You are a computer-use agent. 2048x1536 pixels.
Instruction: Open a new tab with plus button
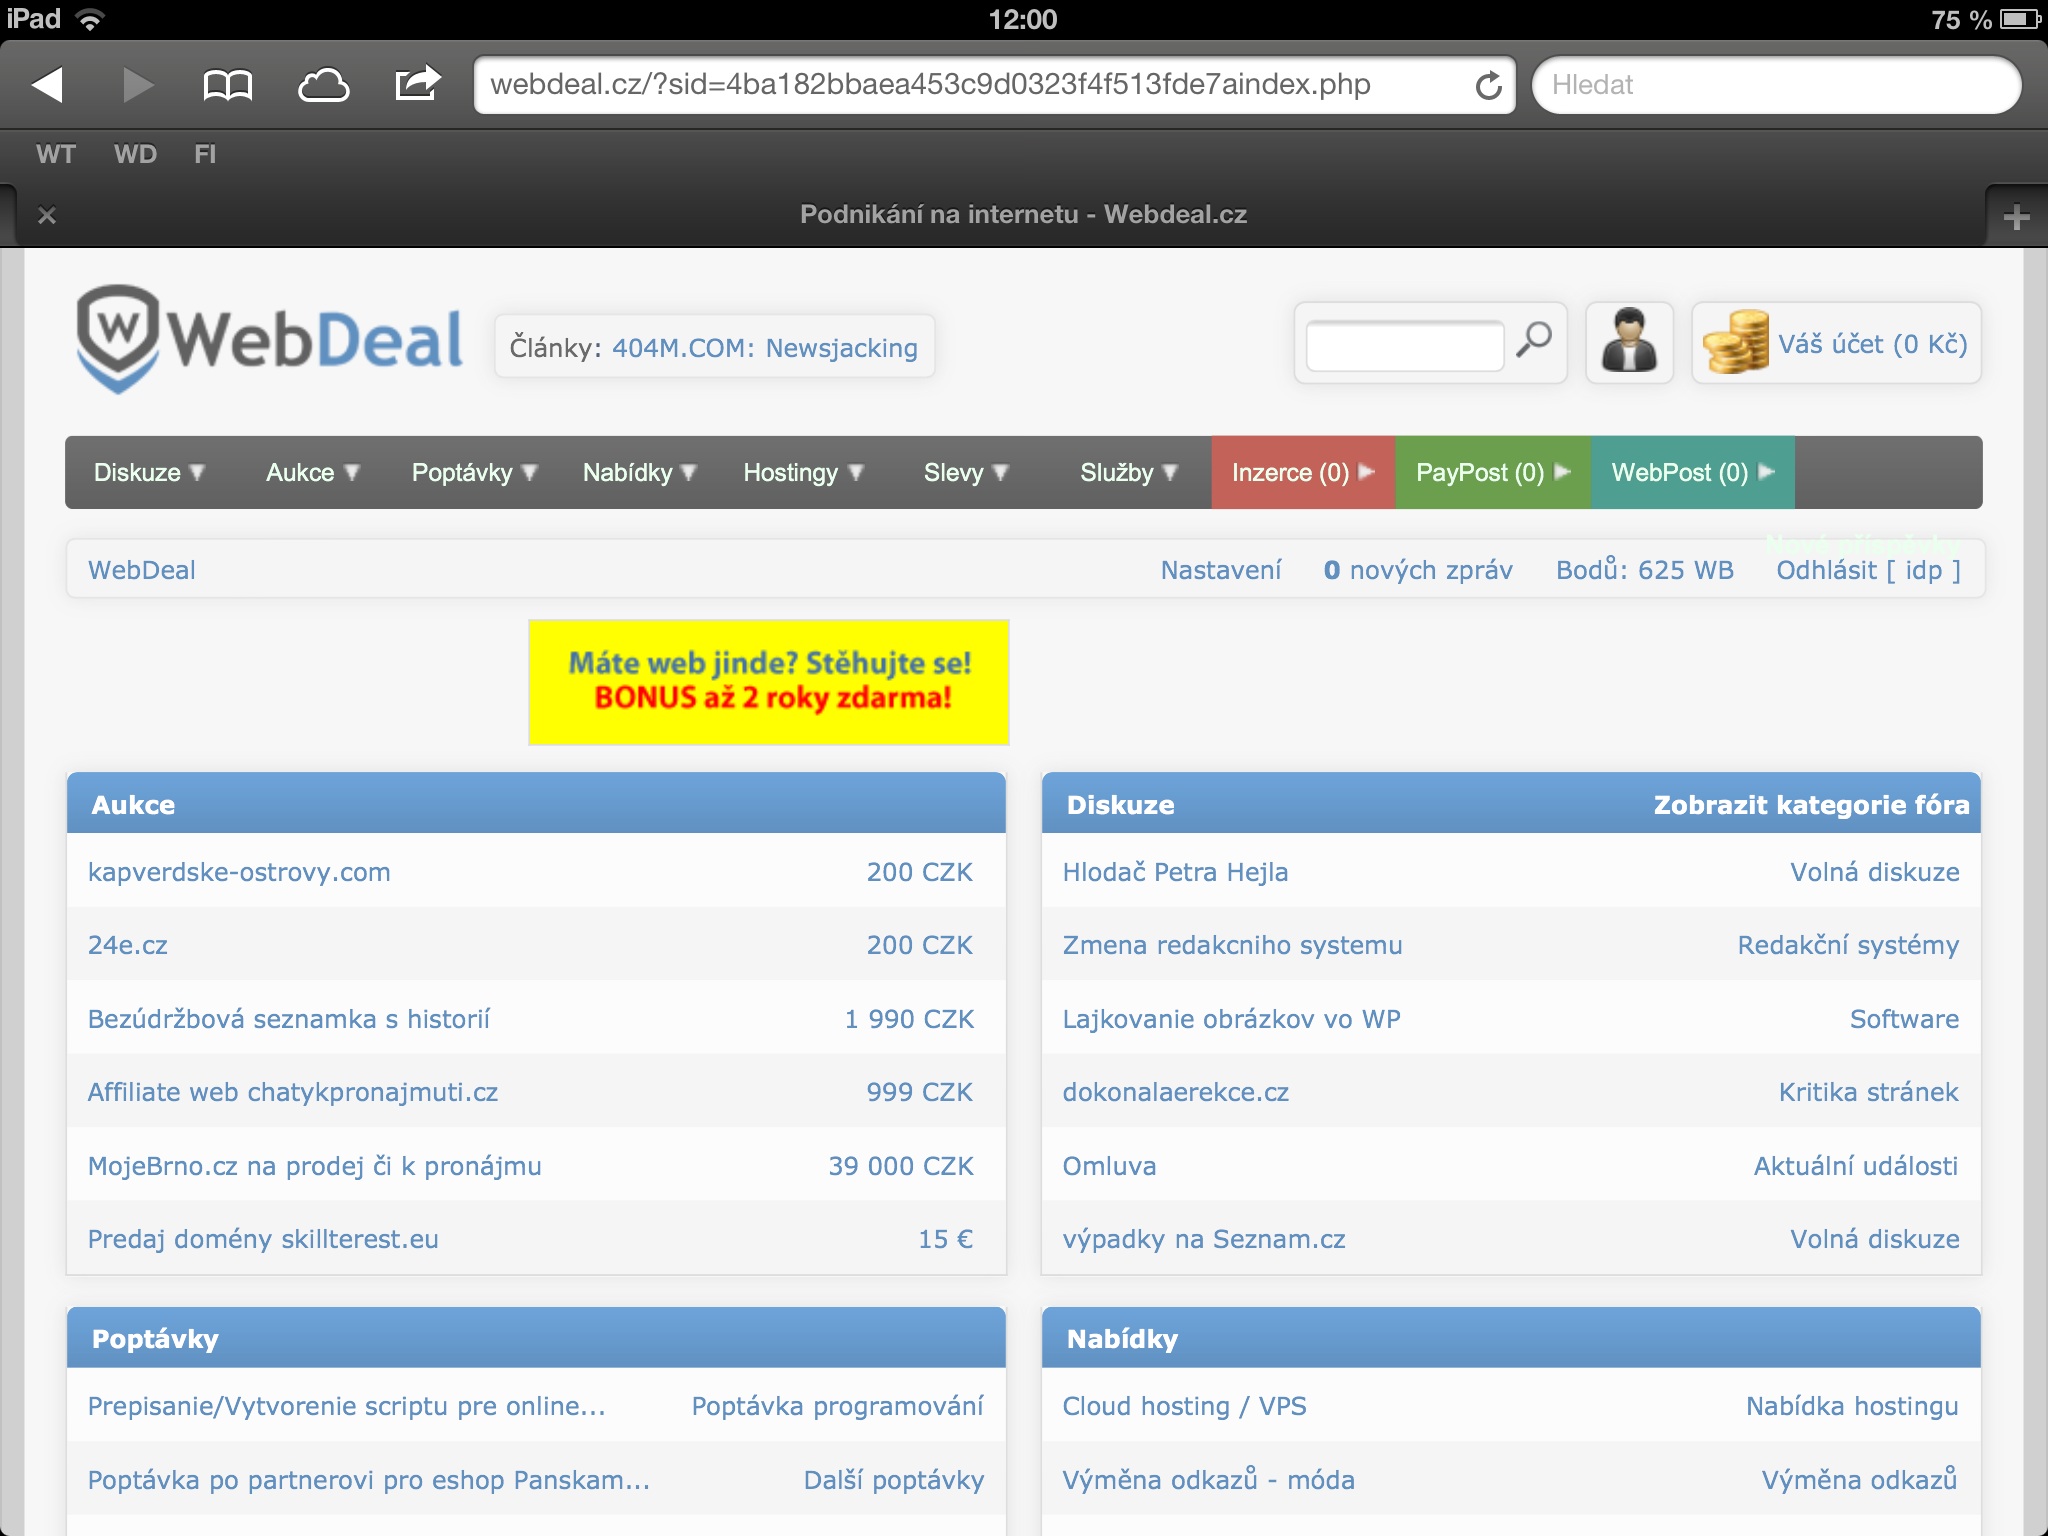[x=2016, y=216]
